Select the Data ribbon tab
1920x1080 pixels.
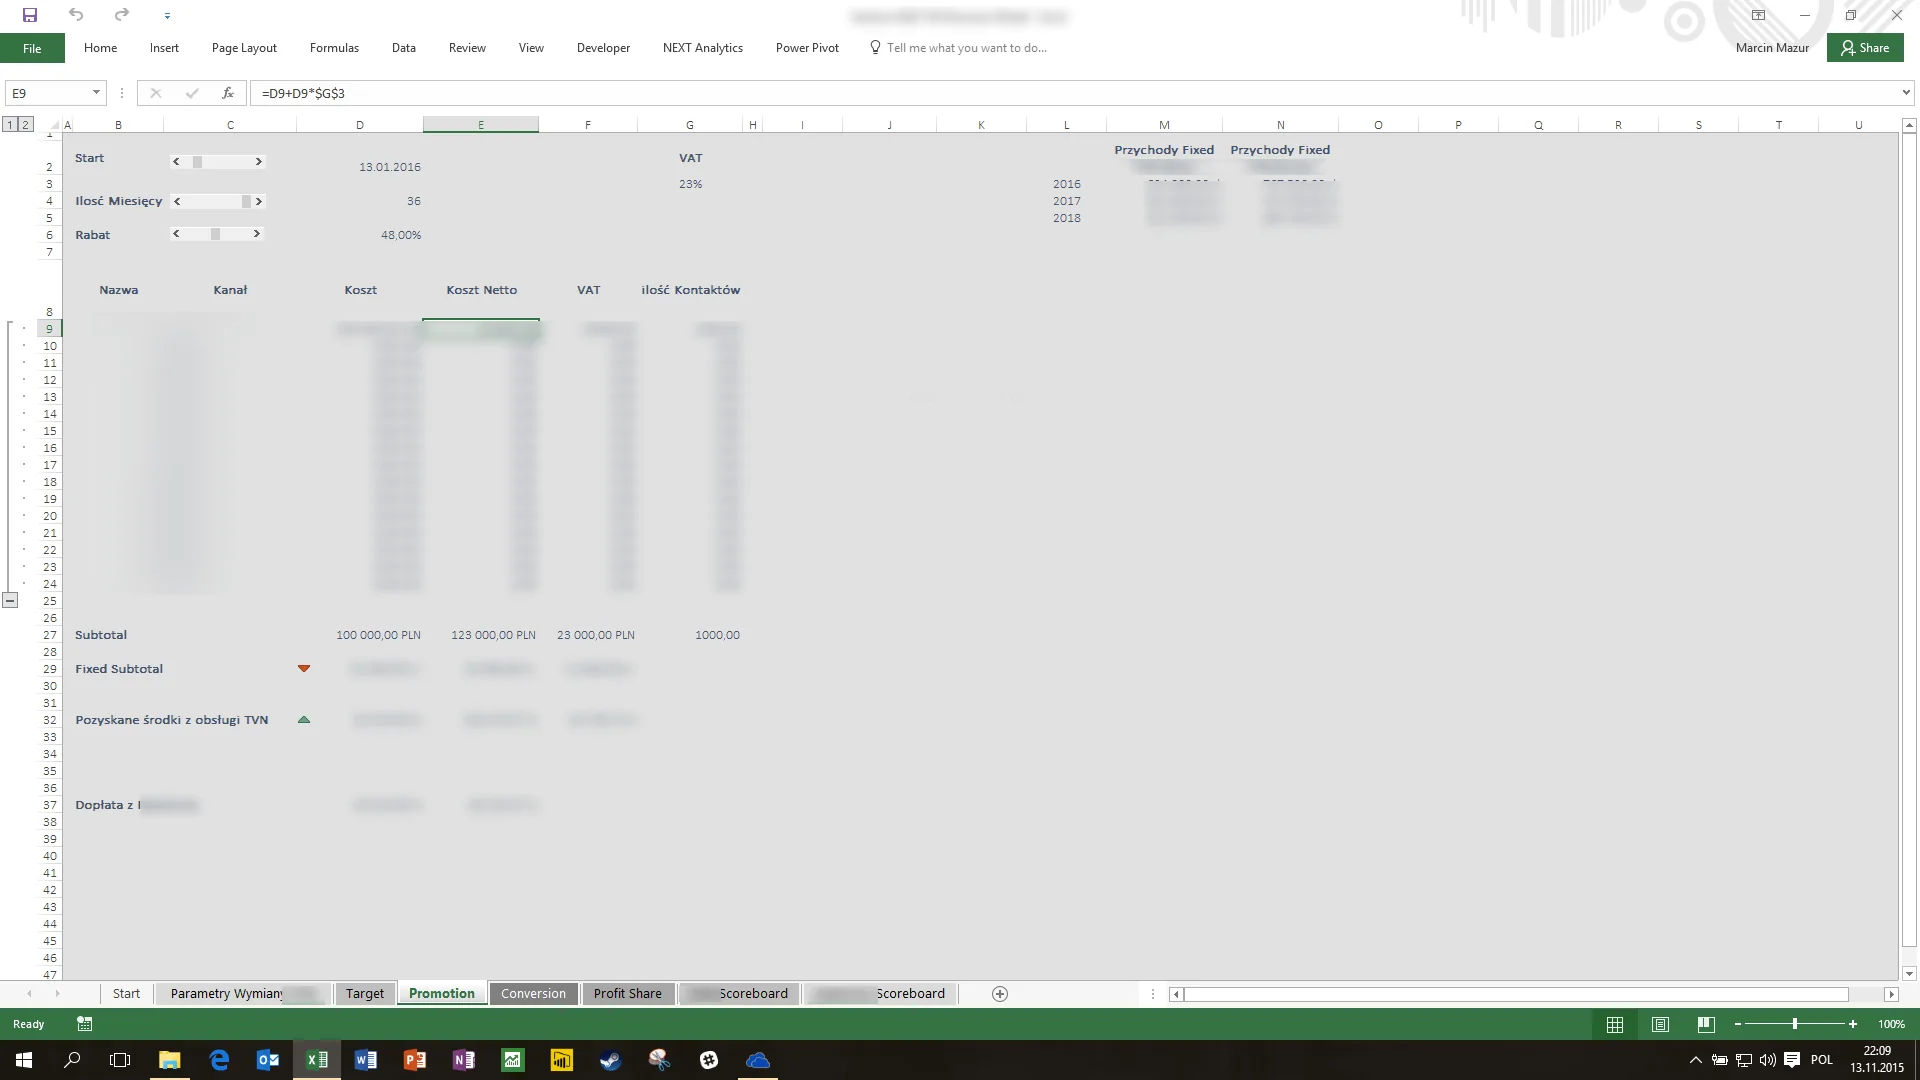404,48
